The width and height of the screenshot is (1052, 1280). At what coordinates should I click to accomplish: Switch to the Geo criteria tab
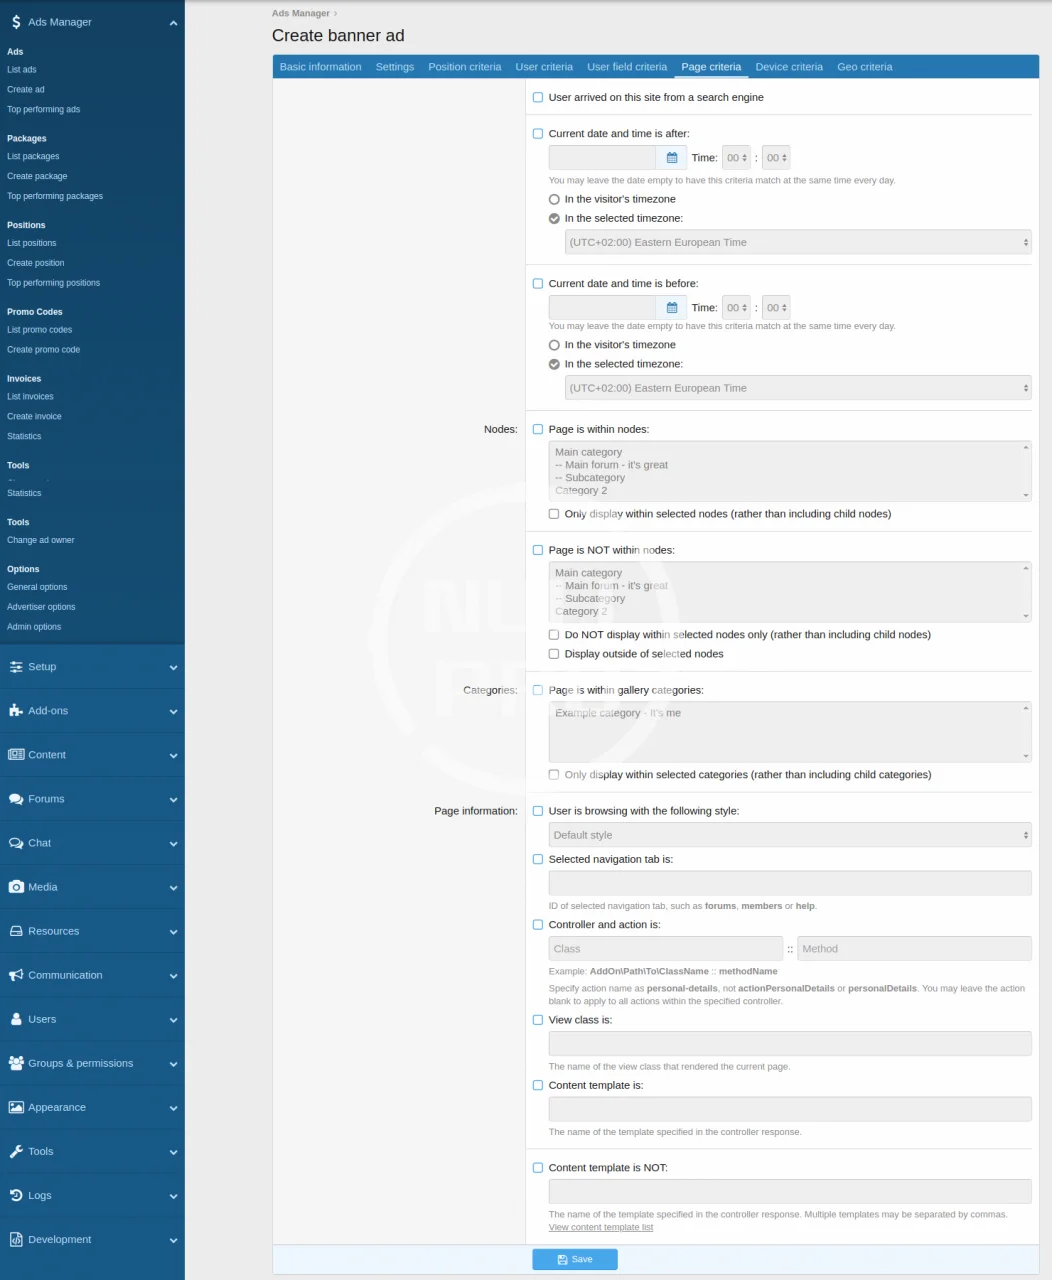pyautogui.click(x=864, y=67)
